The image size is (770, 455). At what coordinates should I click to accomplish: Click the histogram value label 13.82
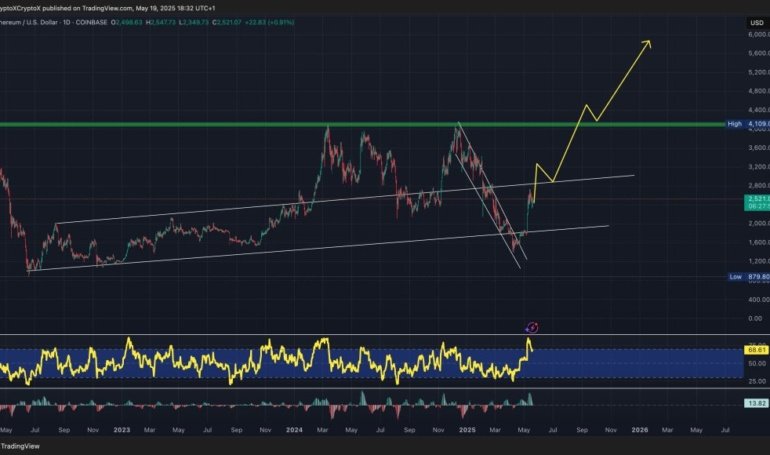[x=756, y=403]
